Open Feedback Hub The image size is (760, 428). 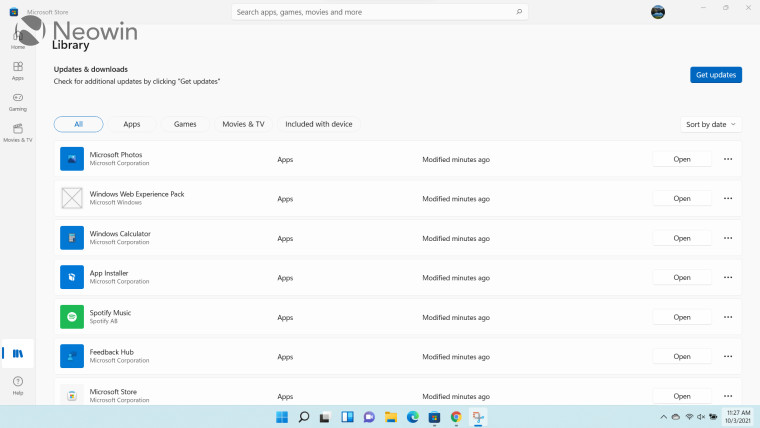pos(682,356)
